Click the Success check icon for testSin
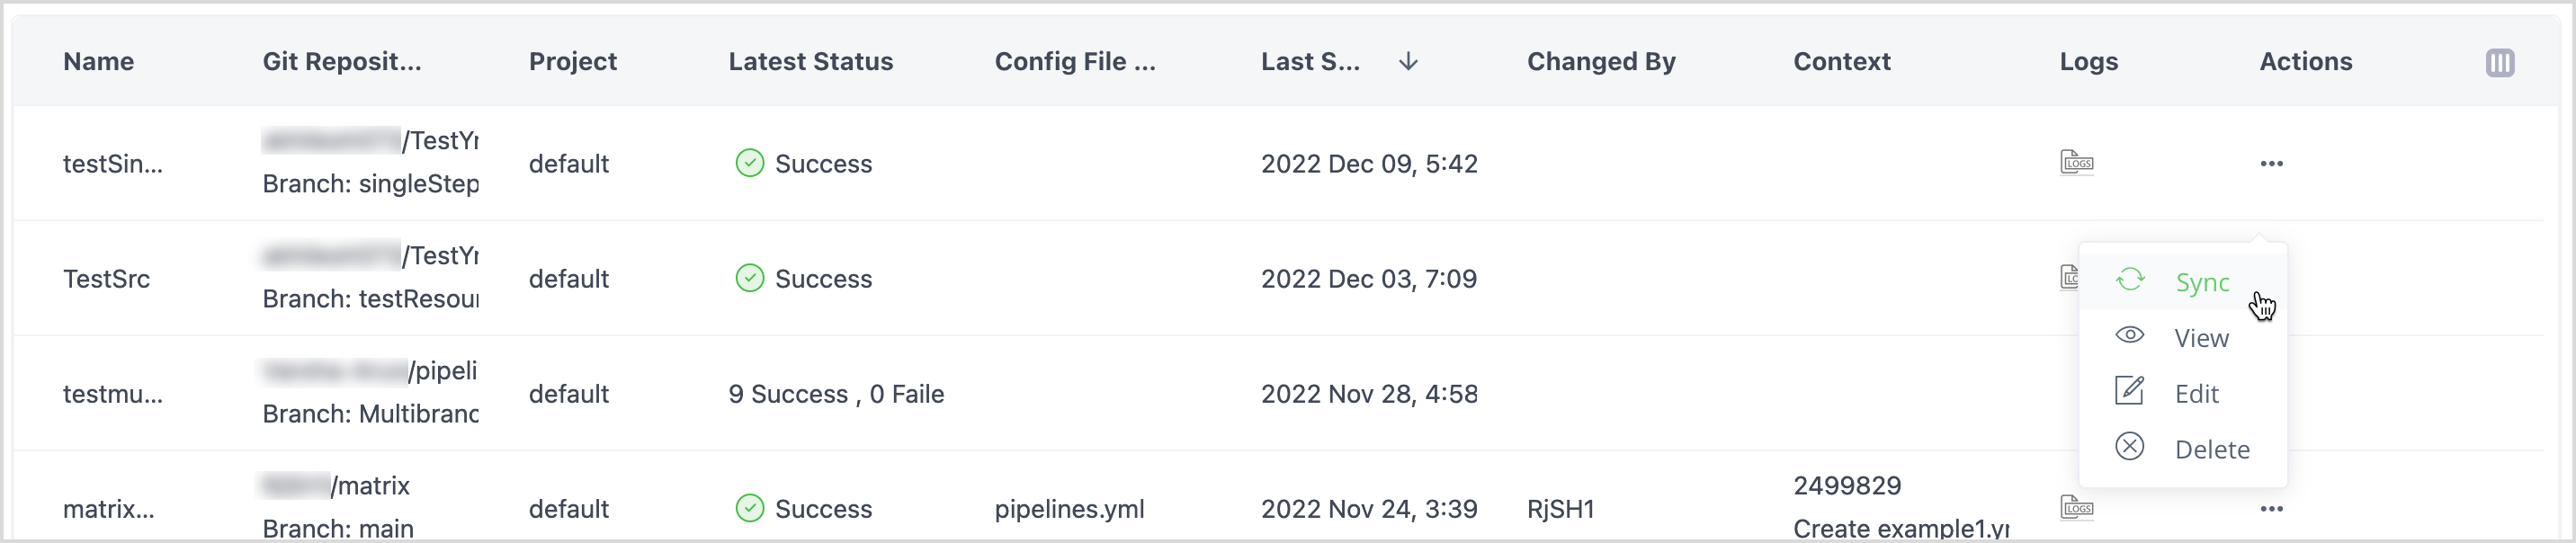The image size is (2576, 543). pos(749,163)
